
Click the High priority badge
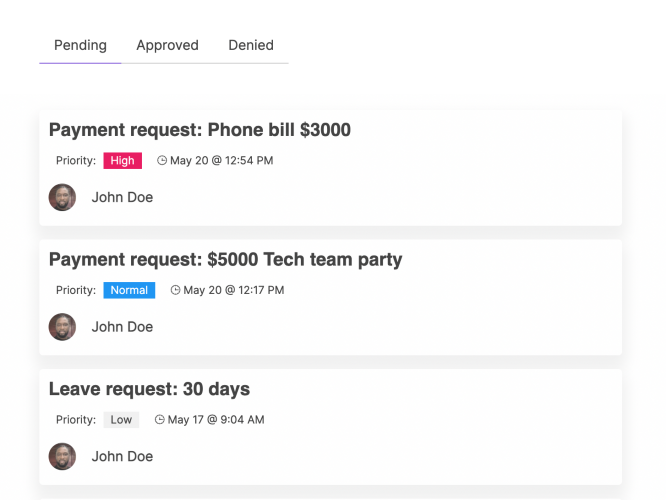point(123,161)
